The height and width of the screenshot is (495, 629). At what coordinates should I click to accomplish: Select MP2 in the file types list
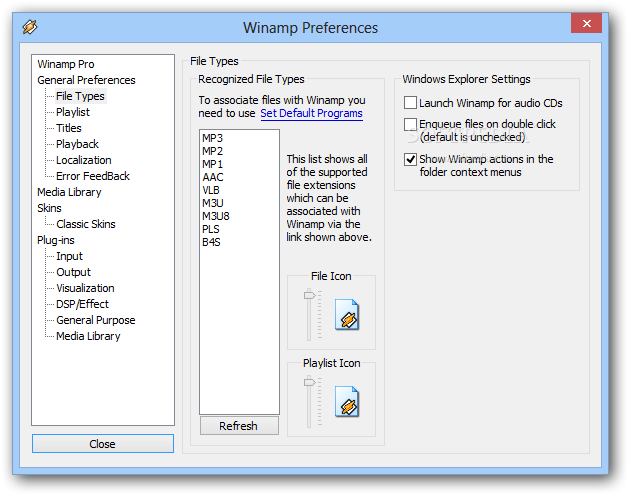212,151
